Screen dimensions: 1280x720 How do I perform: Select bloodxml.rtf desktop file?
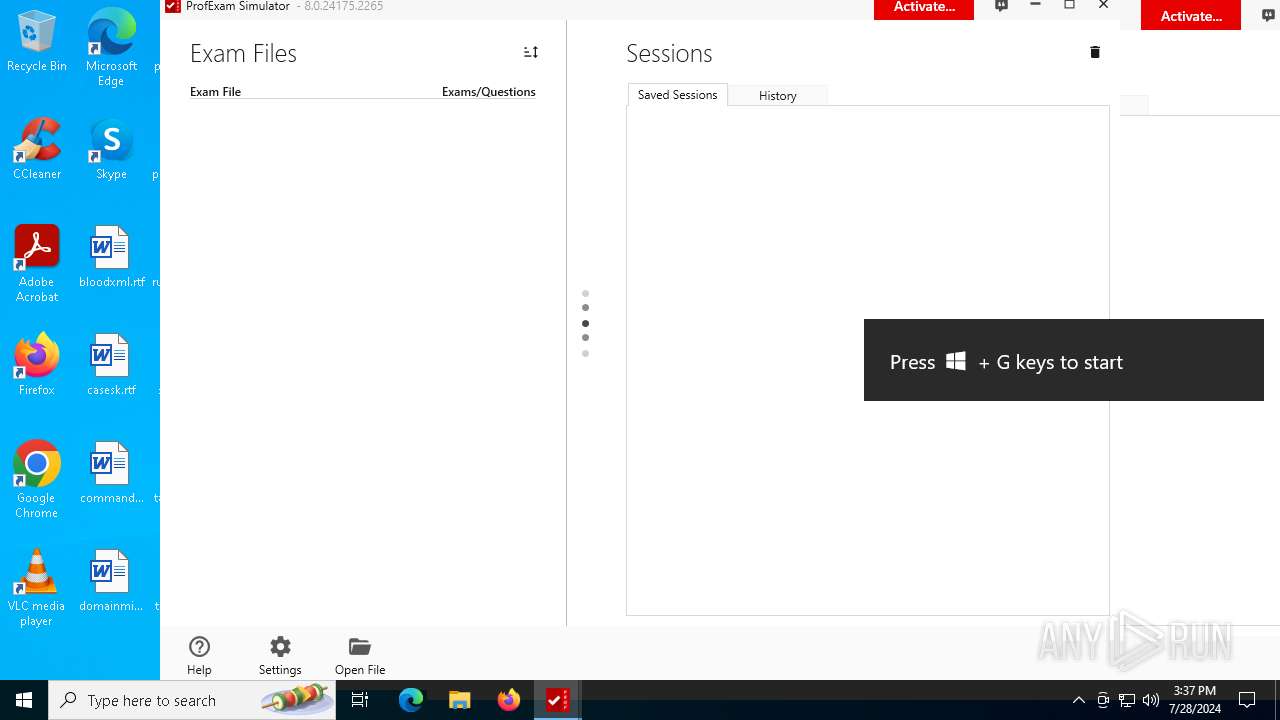click(111, 258)
